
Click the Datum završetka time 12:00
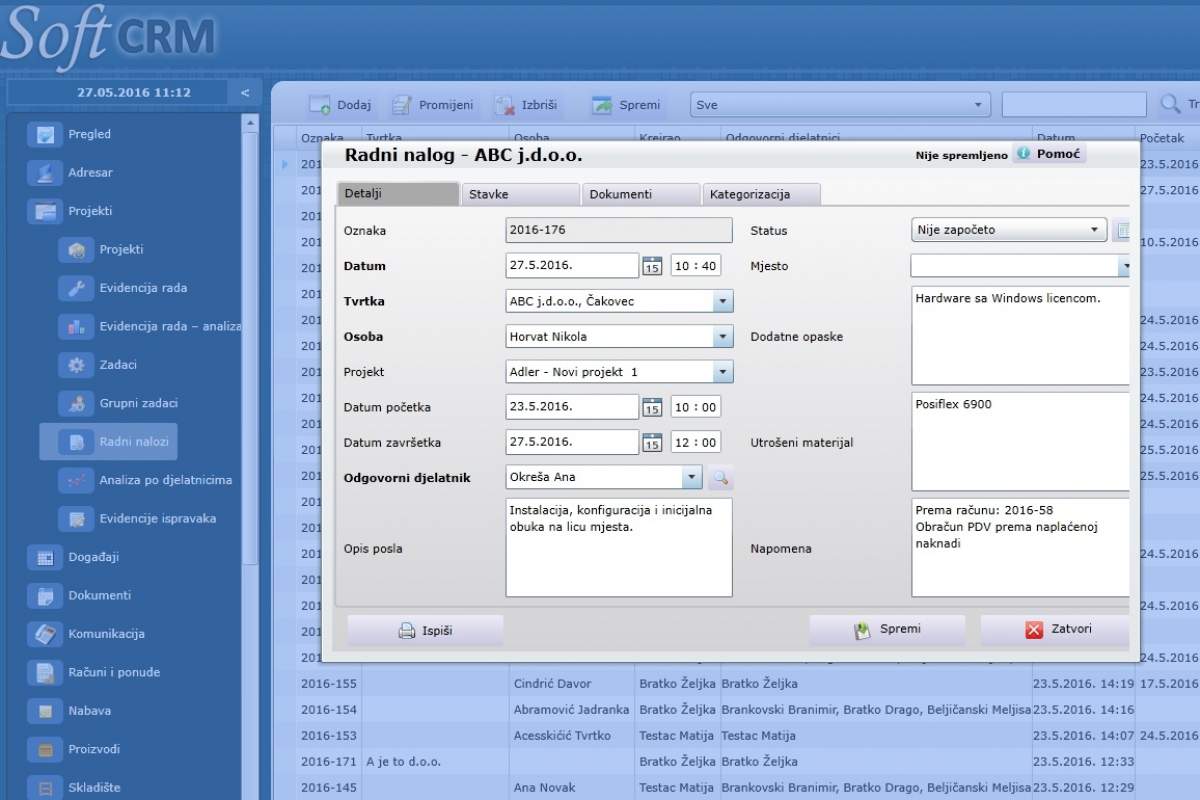(695, 442)
